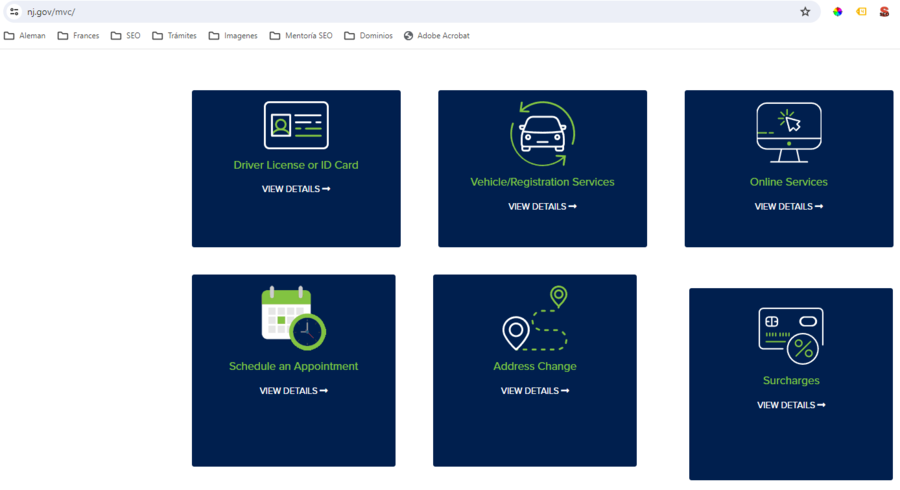Viewport: 900px width, 490px height.
Task: Click View Details under Online Services
Action: click(x=789, y=207)
